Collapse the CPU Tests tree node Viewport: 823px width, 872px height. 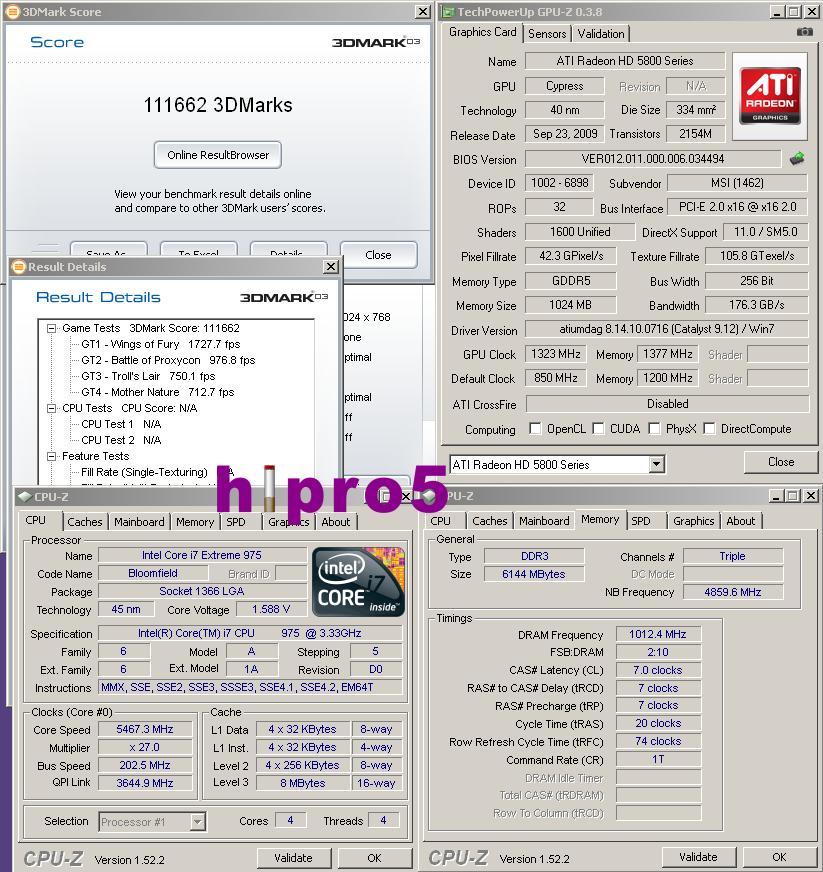click(52, 408)
